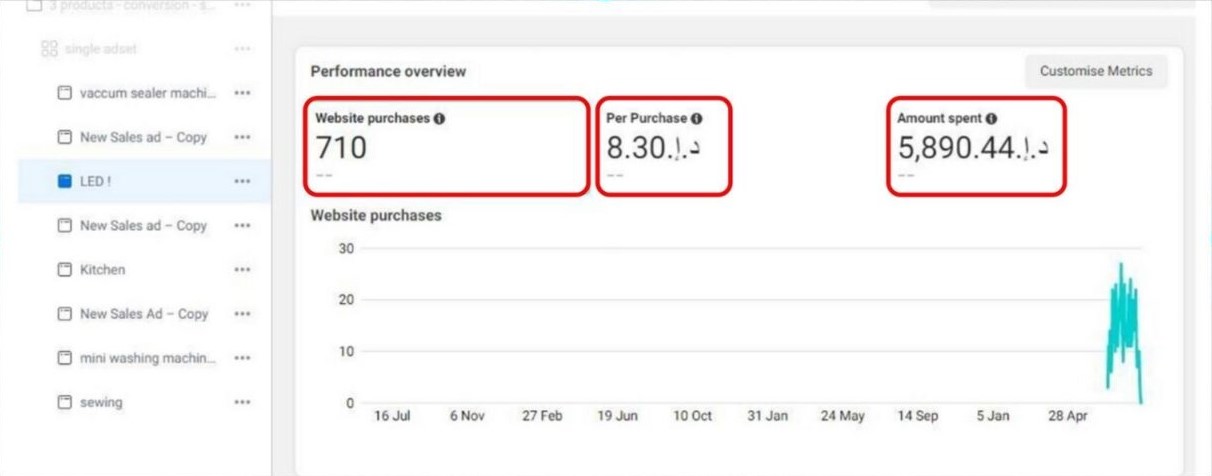Select the first New Sales ad – Copy

(143, 137)
